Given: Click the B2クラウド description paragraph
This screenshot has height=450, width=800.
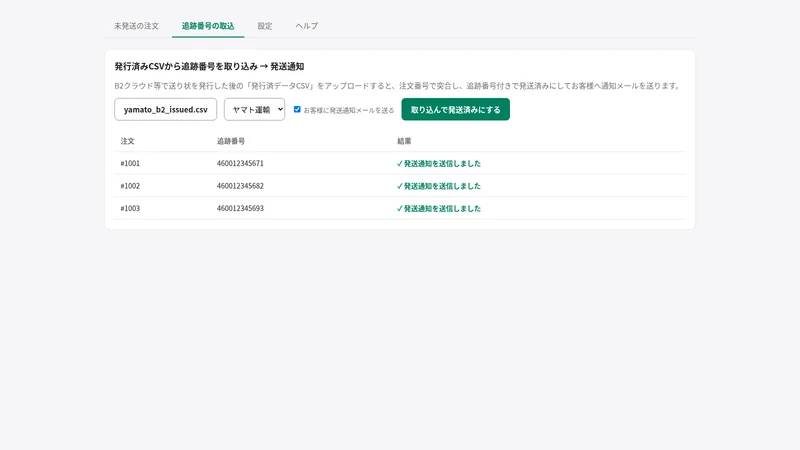Looking at the screenshot, I should (x=398, y=86).
